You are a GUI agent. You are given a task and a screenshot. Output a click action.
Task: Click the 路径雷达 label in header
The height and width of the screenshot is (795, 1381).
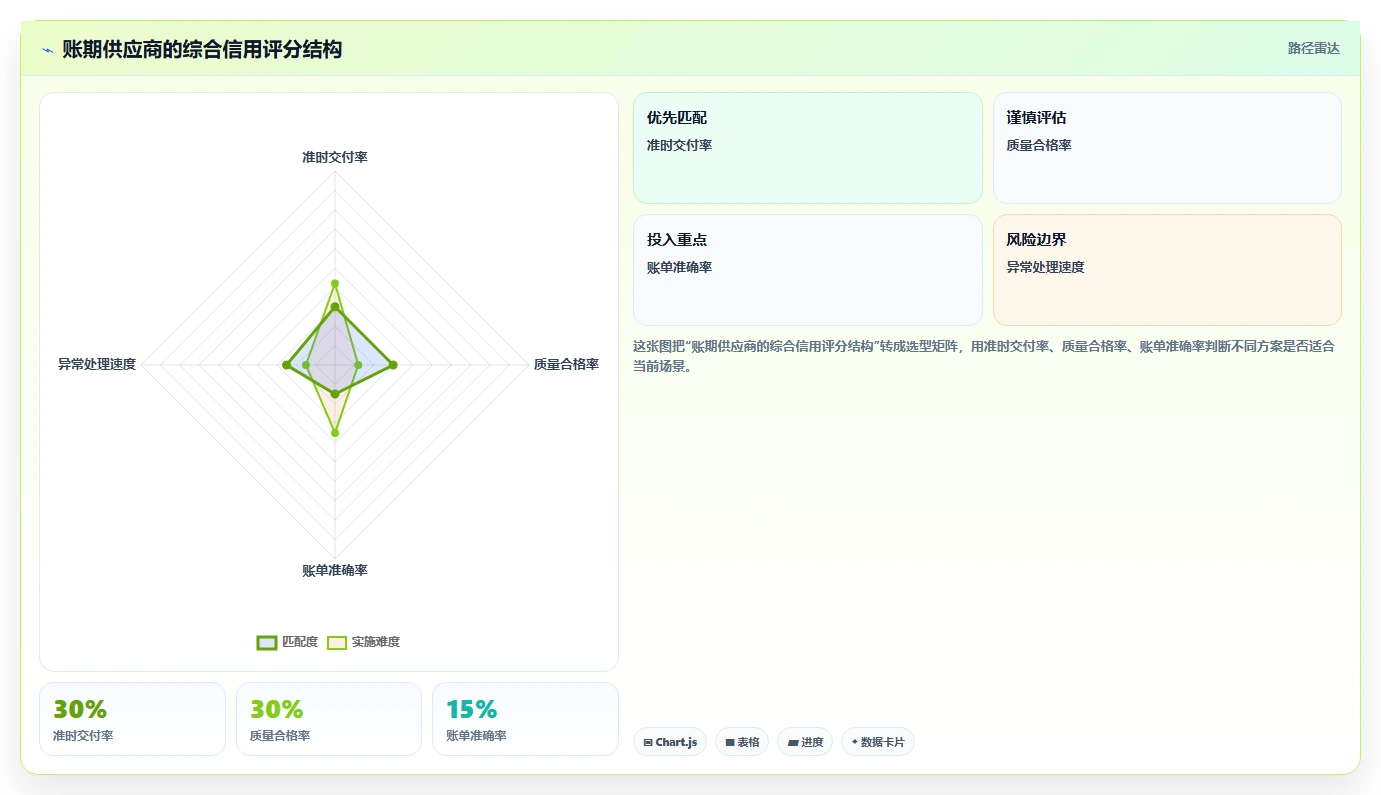click(1313, 48)
